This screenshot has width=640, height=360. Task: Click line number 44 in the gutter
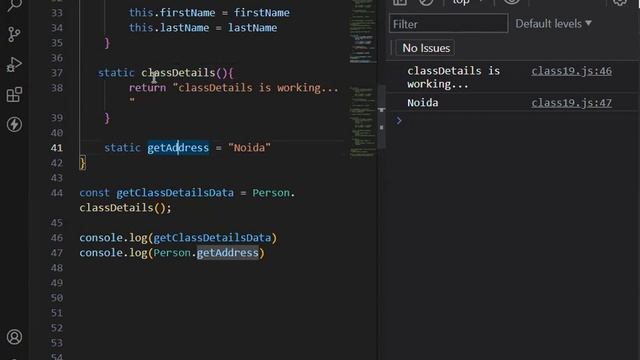pyautogui.click(x=57, y=193)
